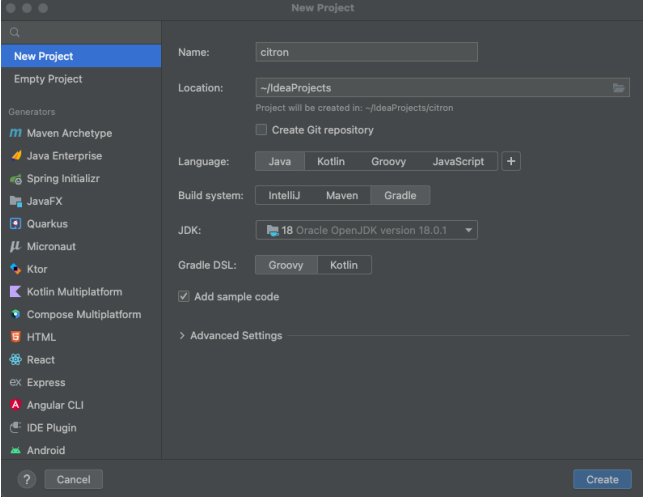Screen dimensions: 645x497
Task: Click the Java Enterprise flame icon
Action: click(x=16, y=156)
